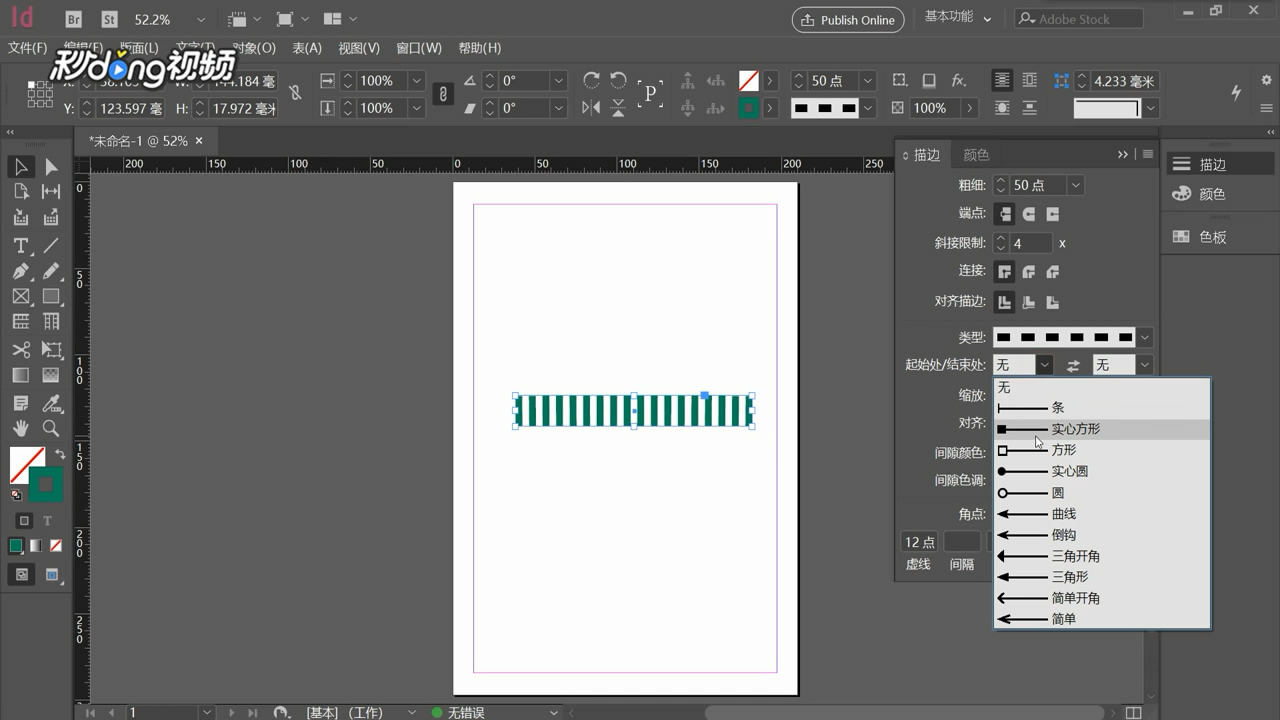Select the Gradient Swatch tool

(x=21, y=376)
